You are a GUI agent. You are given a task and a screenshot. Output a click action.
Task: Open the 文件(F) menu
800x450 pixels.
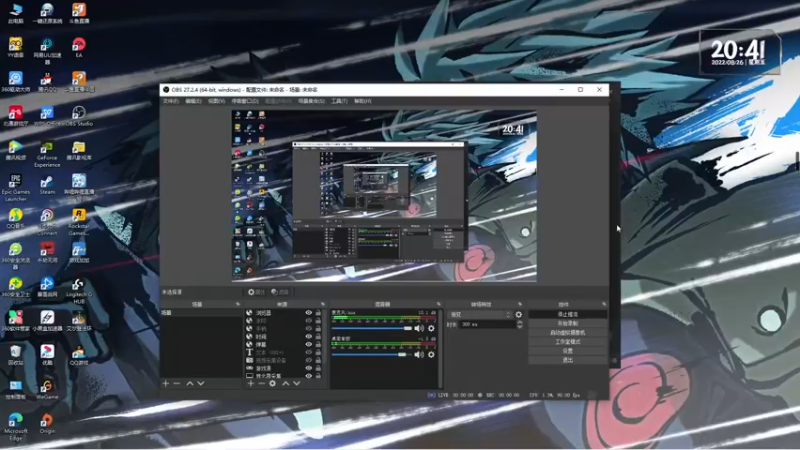click(x=170, y=101)
